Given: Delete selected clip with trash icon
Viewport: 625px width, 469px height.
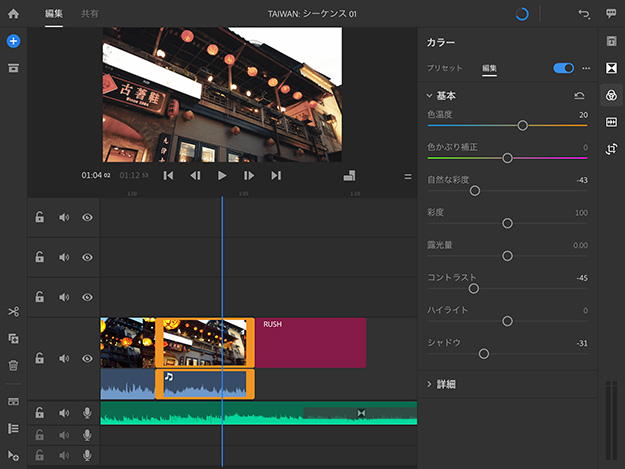Looking at the screenshot, I should 13,366.
